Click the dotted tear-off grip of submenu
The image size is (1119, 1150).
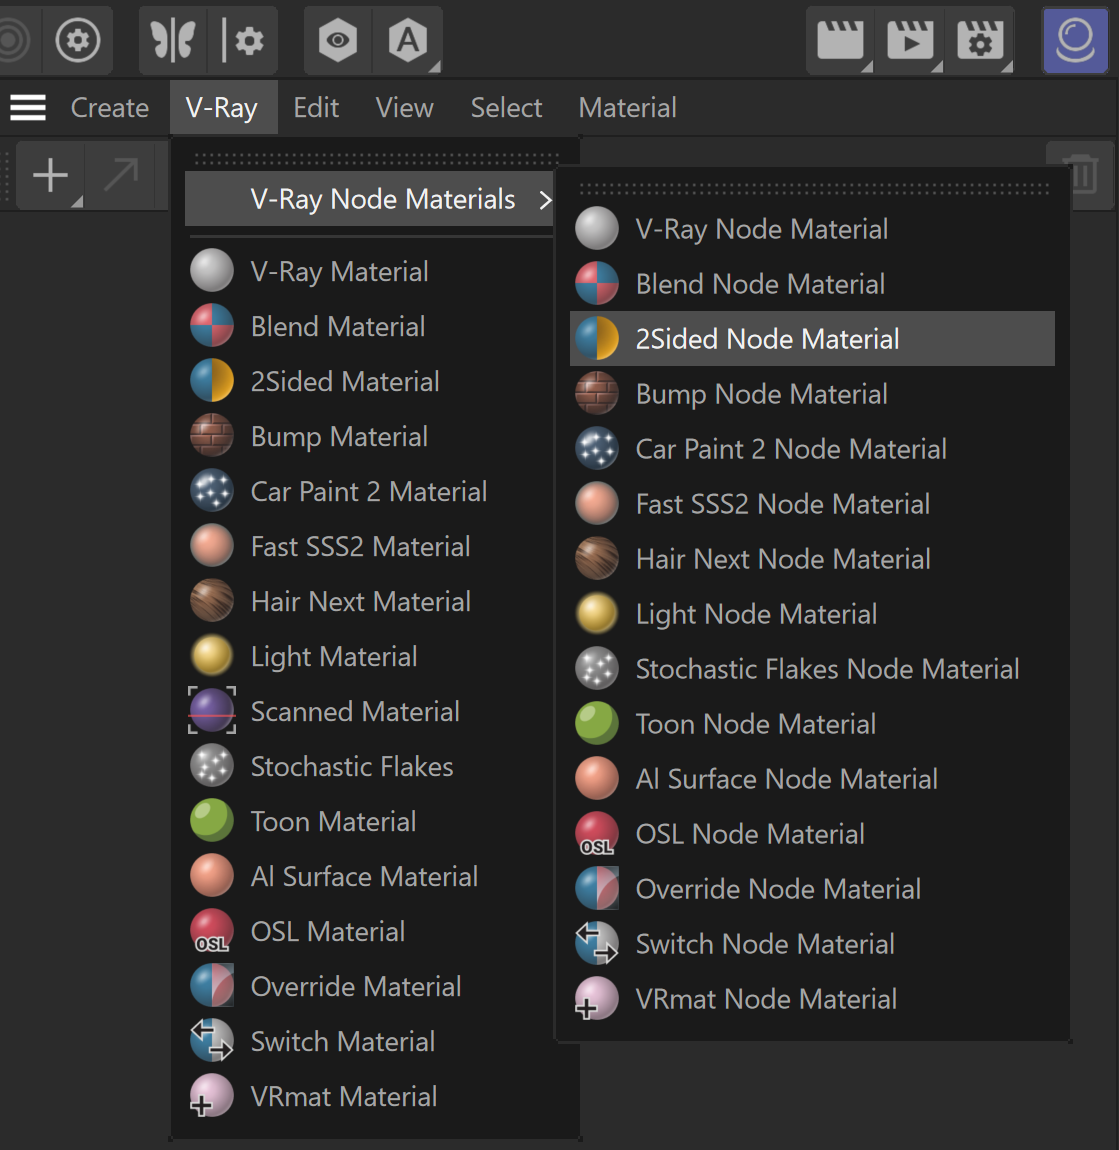[814, 189]
